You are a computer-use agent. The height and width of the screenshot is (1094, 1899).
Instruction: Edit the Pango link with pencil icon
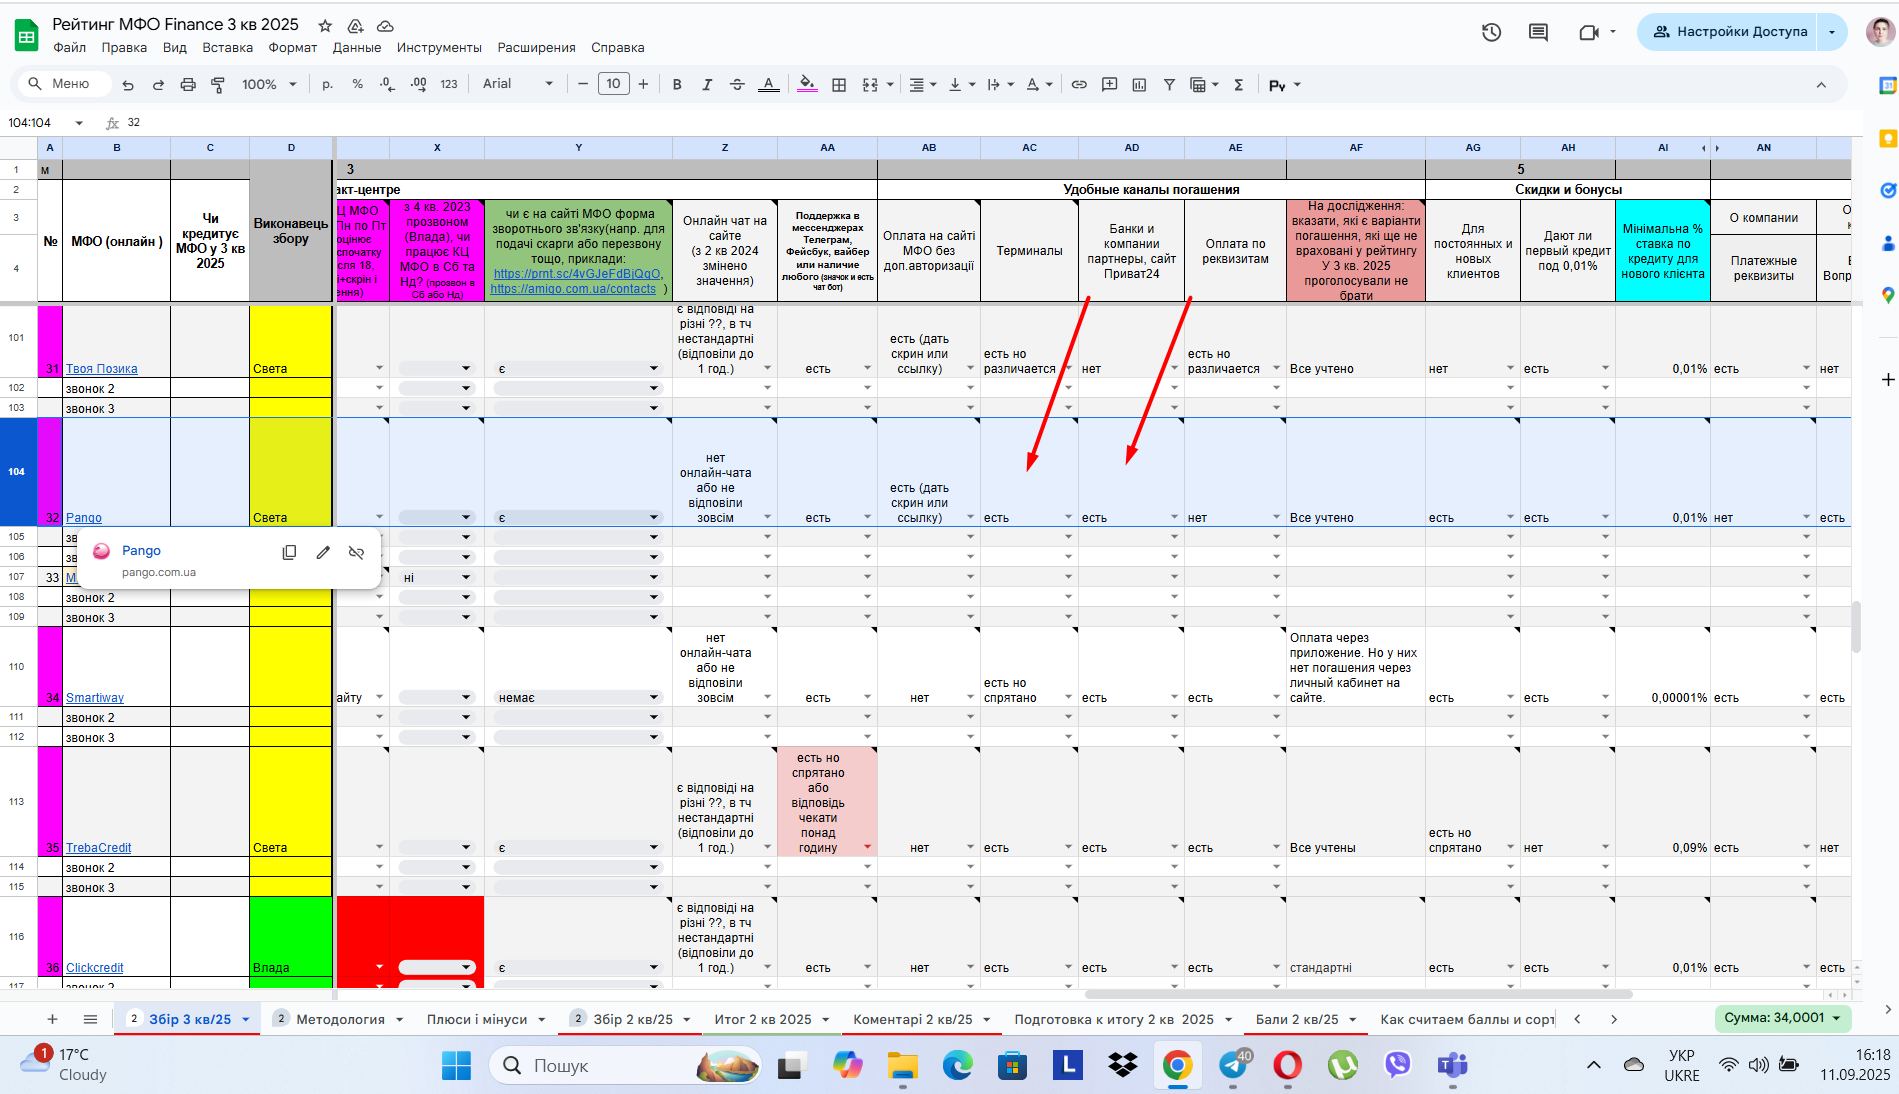323,552
